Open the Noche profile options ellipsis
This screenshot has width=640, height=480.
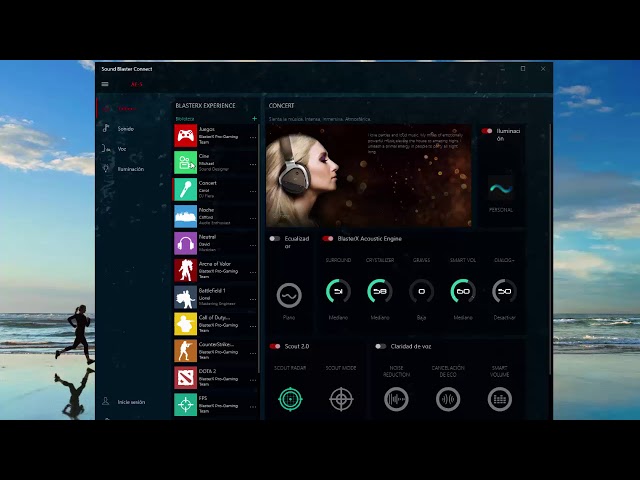[253, 218]
